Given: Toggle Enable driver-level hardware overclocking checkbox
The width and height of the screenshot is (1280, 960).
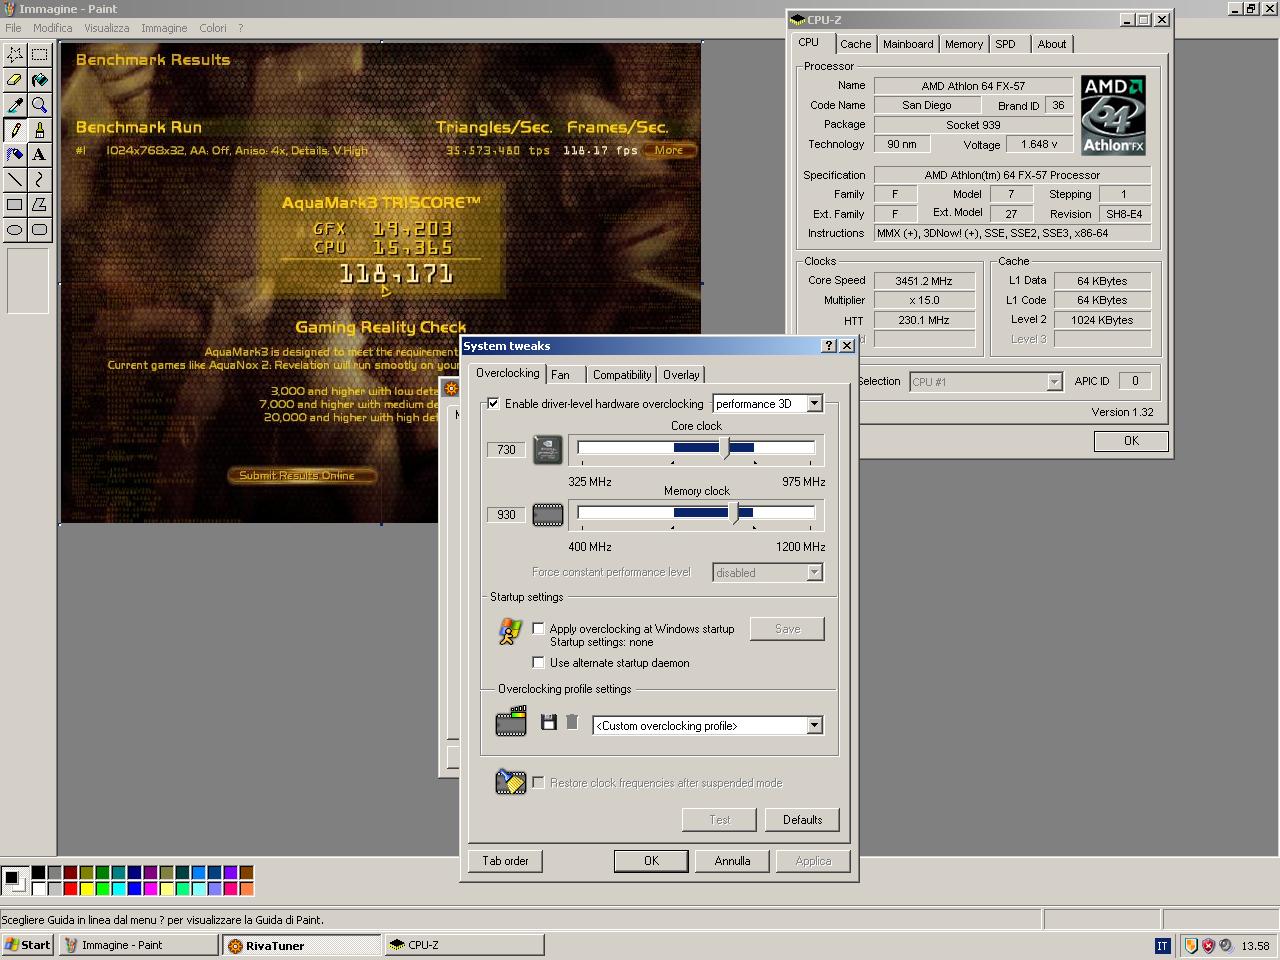Looking at the screenshot, I should (x=493, y=404).
